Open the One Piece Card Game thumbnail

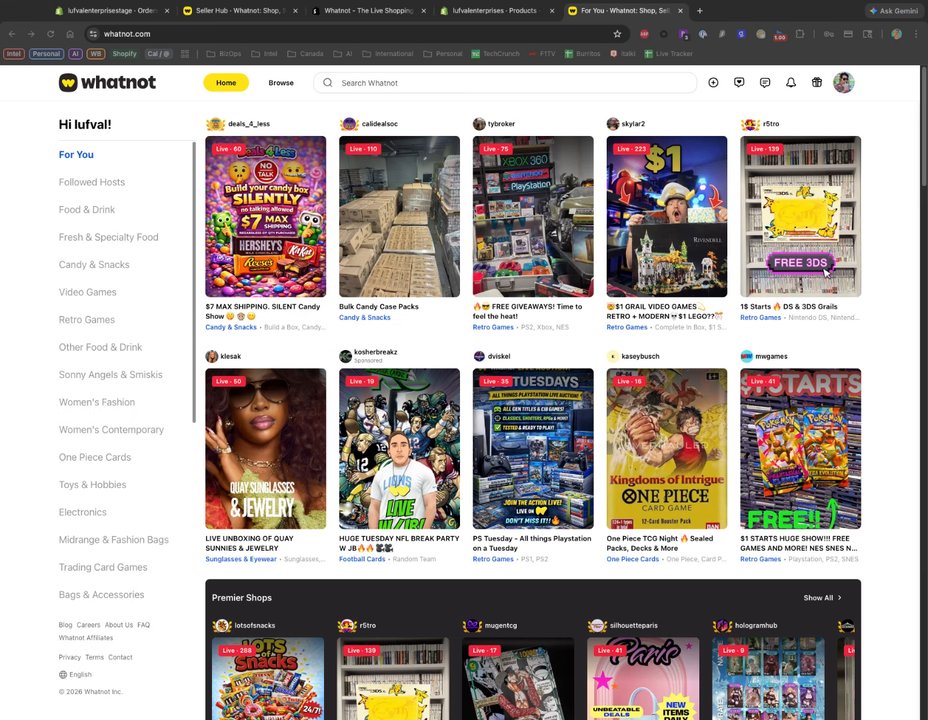click(667, 448)
